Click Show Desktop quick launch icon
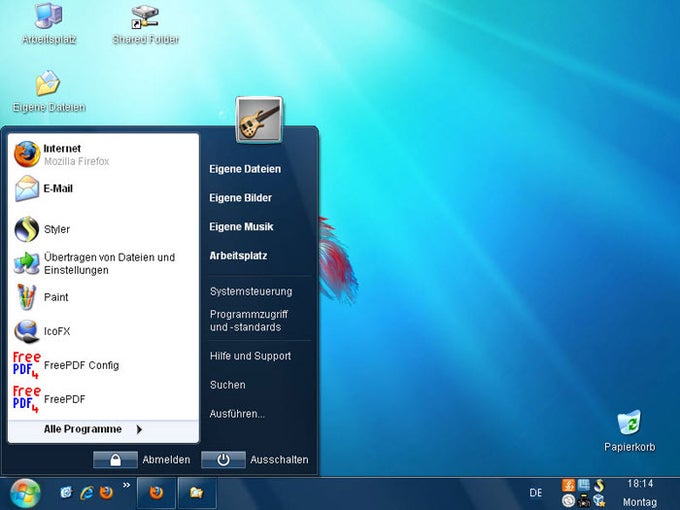 (67, 493)
